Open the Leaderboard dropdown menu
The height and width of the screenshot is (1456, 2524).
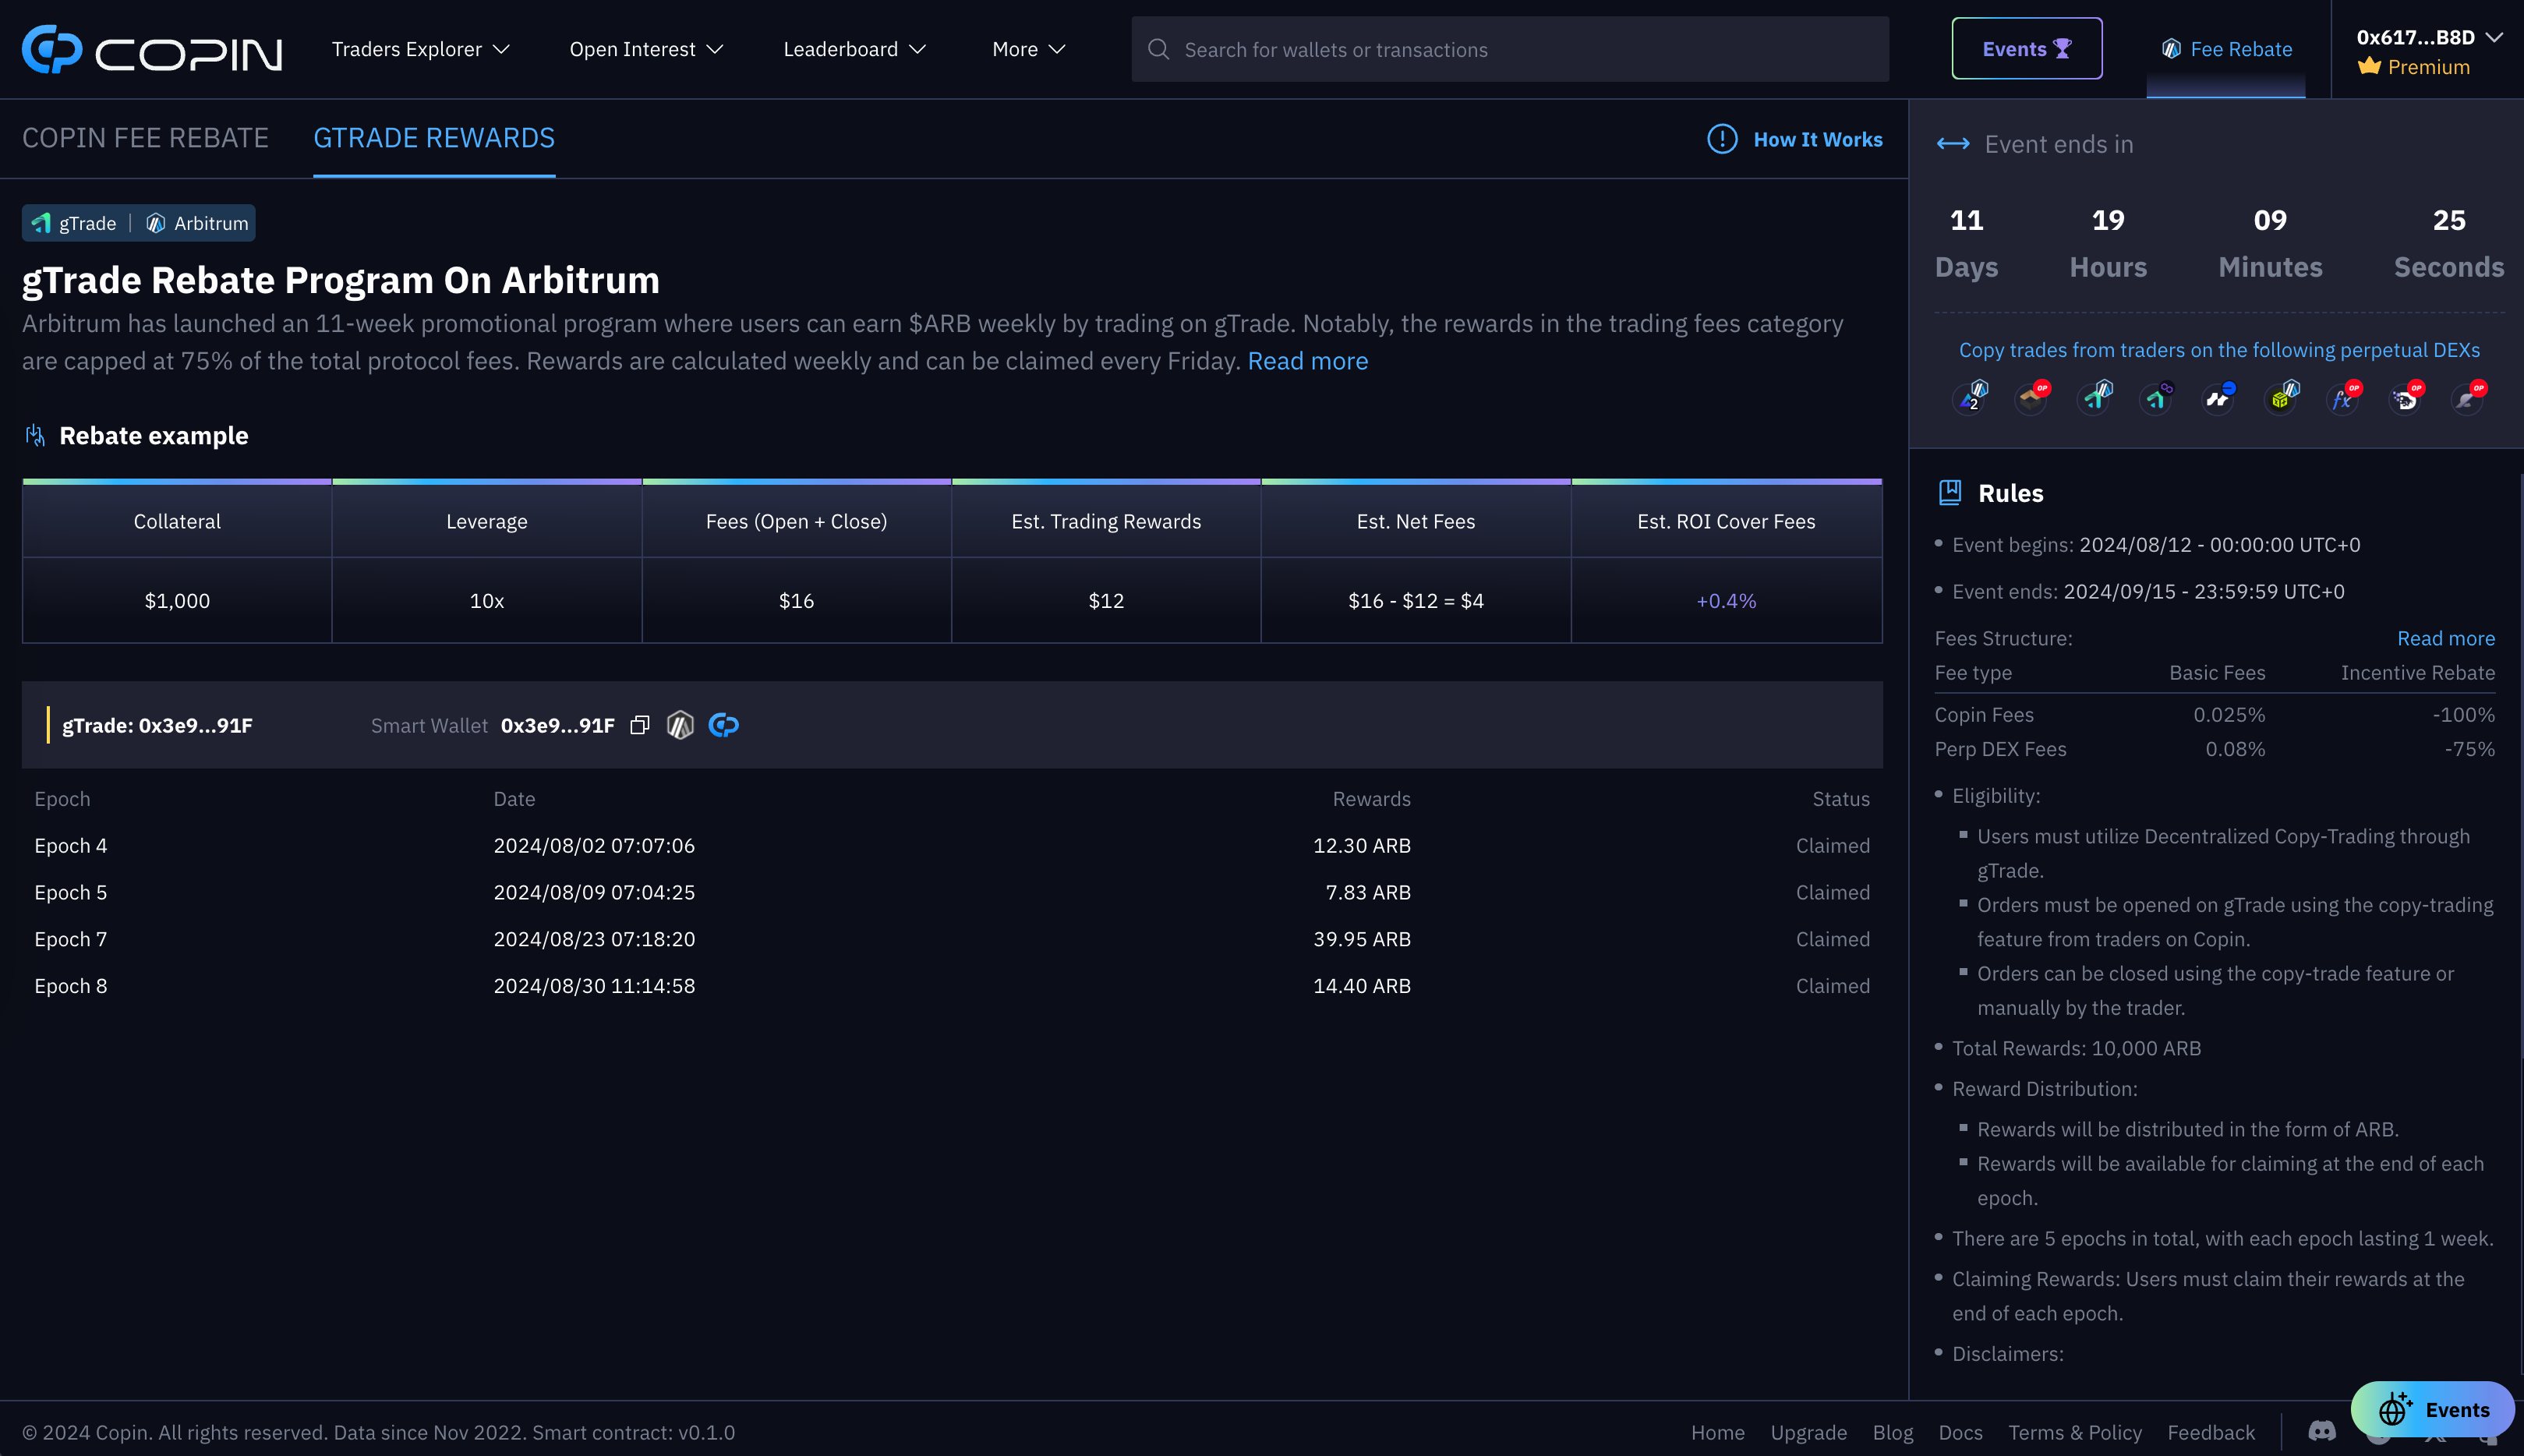pos(854,49)
